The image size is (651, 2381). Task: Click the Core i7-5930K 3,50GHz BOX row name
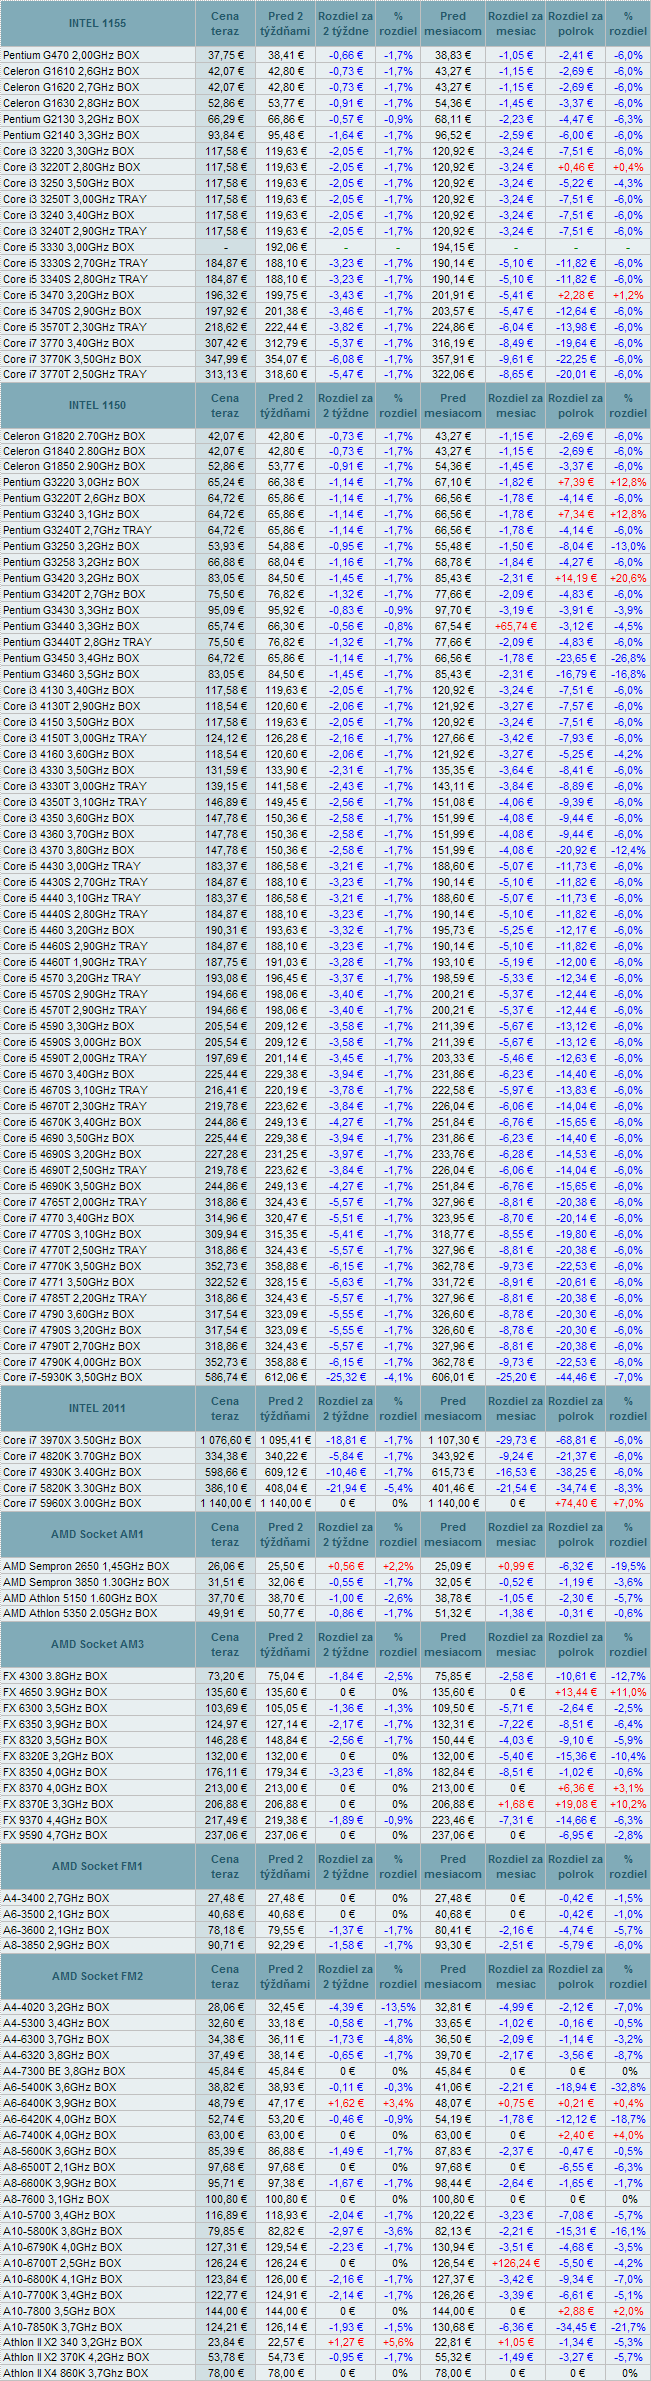(72, 1377)
